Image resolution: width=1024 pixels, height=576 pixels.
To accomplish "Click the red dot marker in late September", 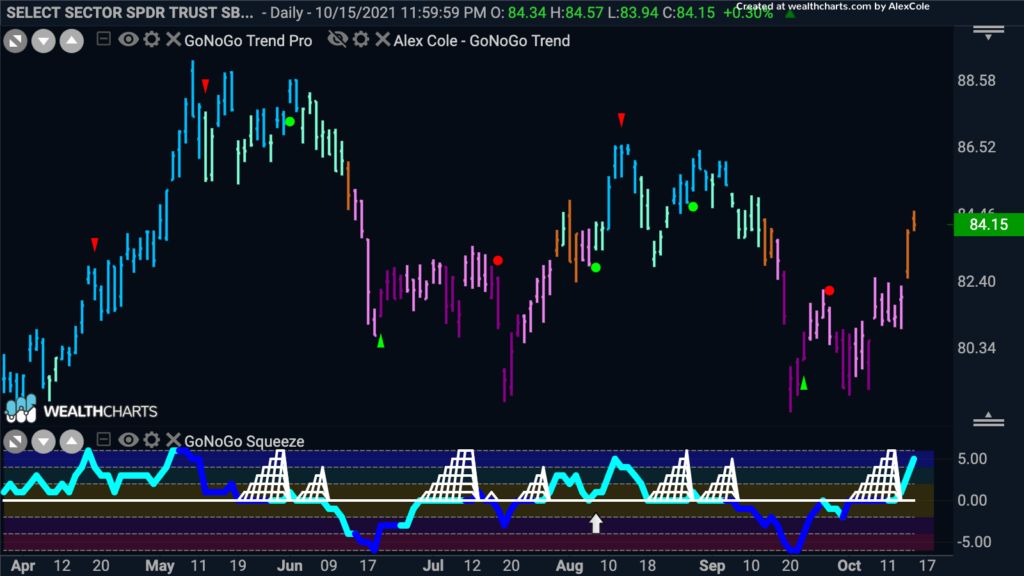I will click(x=829, y=291).
